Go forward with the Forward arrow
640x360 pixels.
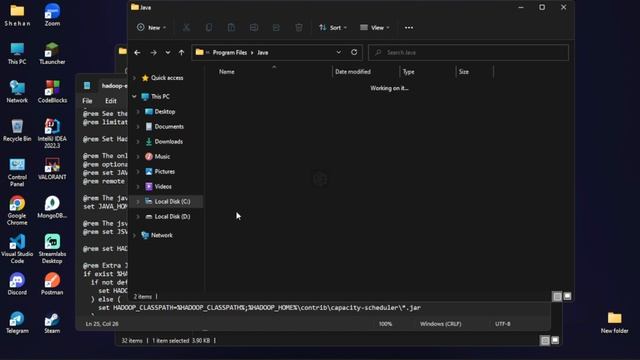[153, 53]
